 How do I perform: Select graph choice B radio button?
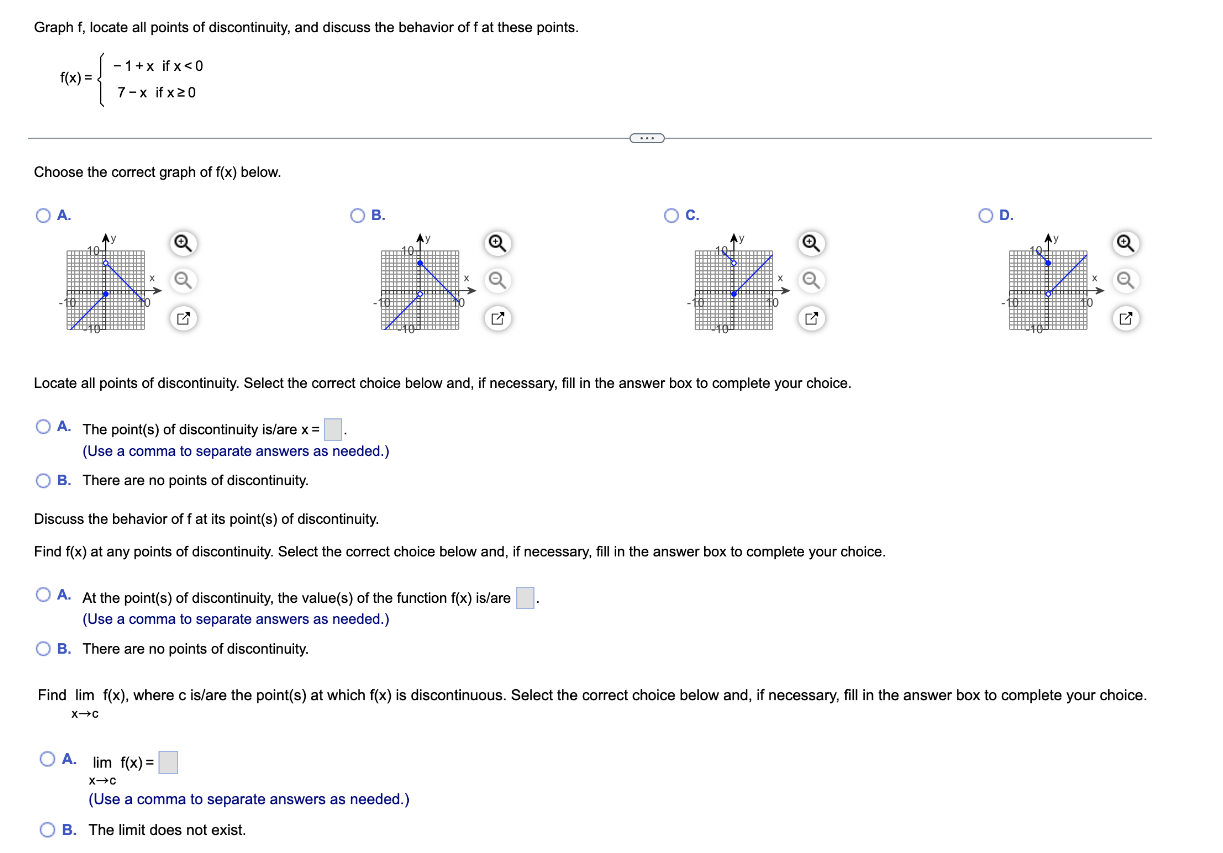[x=357, y=215]
